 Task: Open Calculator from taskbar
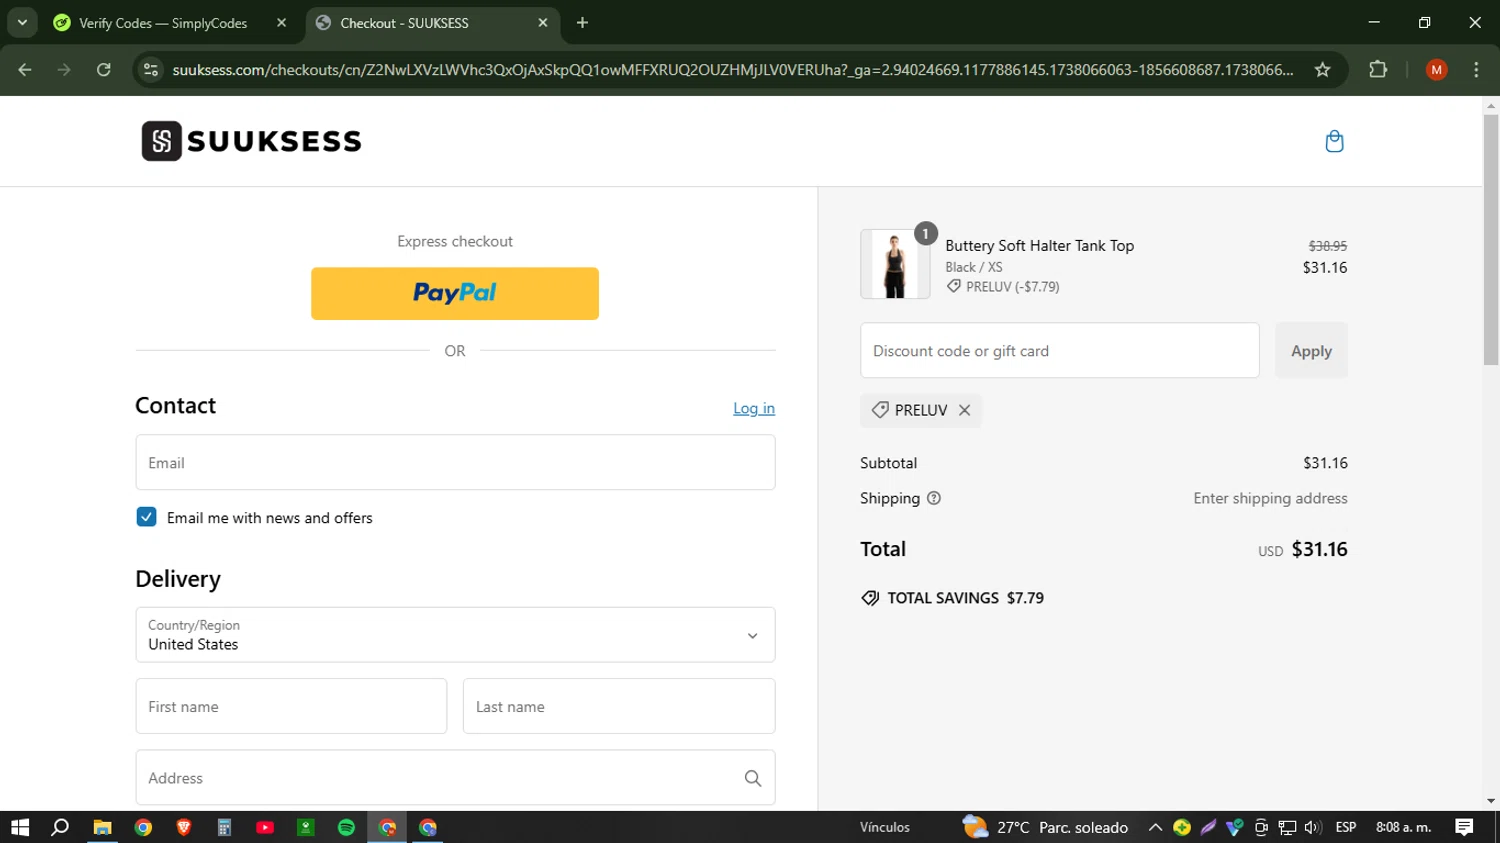[x=224, y=827]
